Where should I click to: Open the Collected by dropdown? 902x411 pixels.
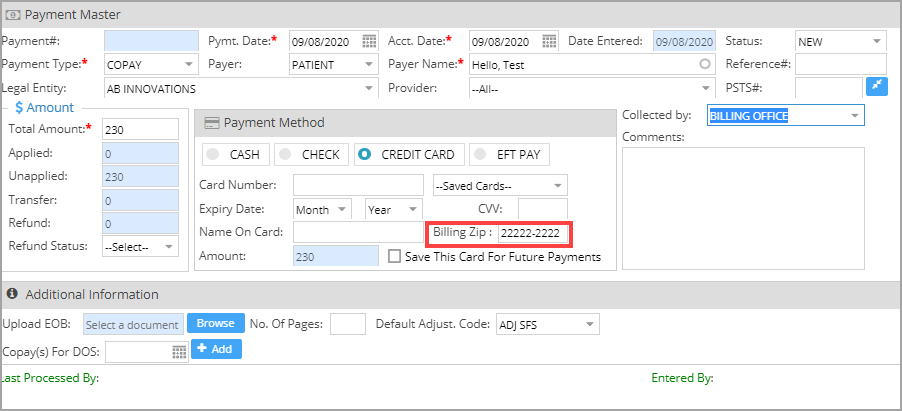785,115
